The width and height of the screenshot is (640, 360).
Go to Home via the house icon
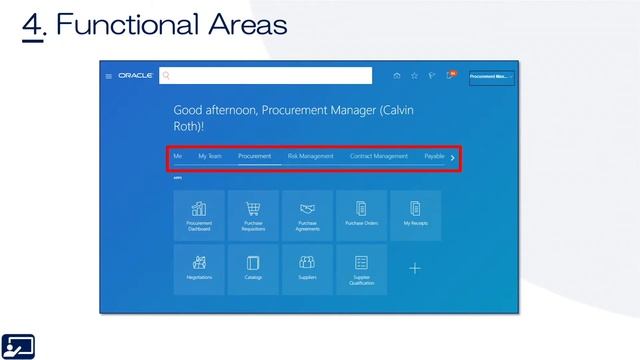pos(397,76)
